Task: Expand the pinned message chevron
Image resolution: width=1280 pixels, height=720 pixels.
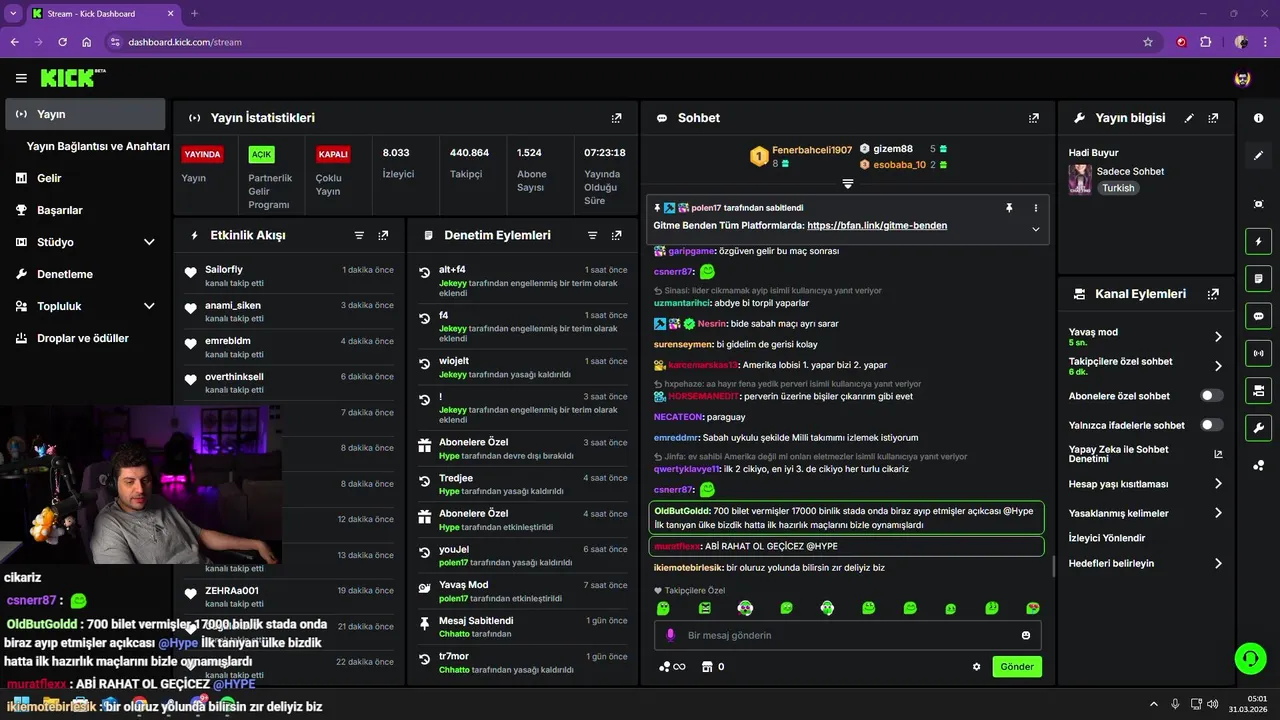Action: point(1035,229)
